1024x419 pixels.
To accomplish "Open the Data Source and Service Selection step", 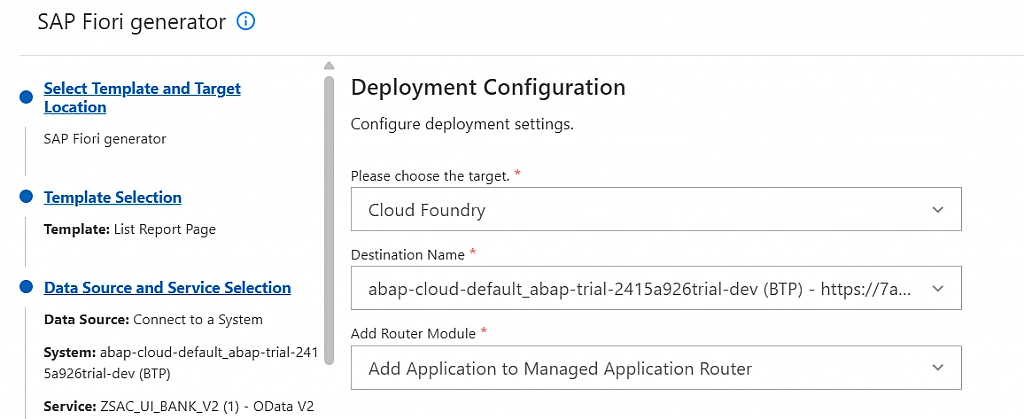I will (167, 288).
